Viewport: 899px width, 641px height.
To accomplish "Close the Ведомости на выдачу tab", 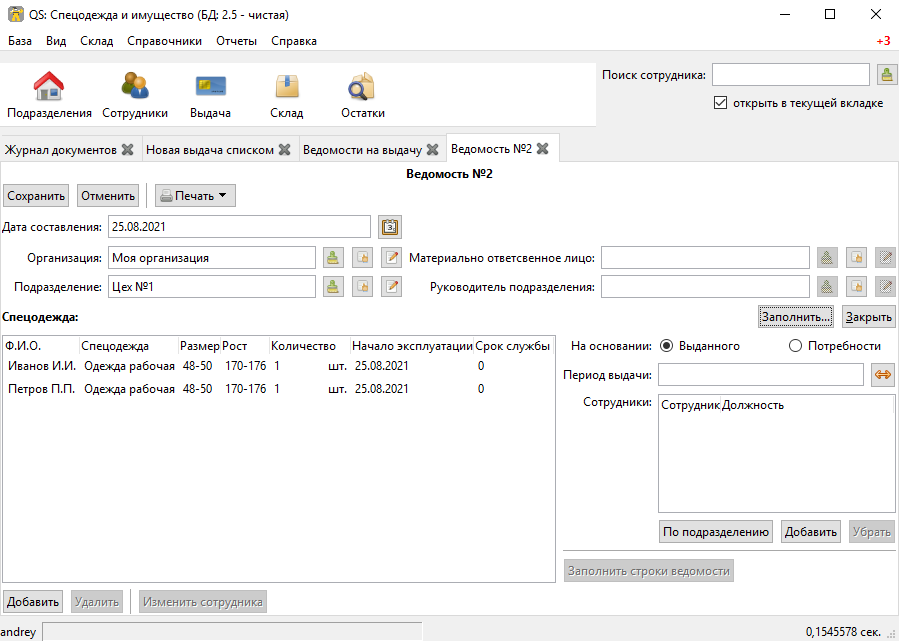I will coord(433,150).
